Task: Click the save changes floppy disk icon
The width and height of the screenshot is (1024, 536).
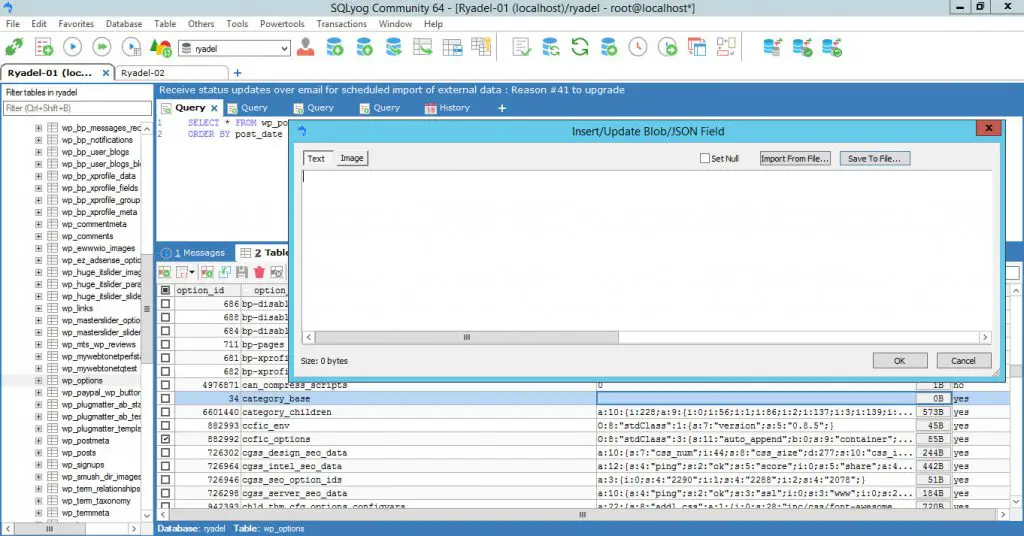Action: coord(242,272)
